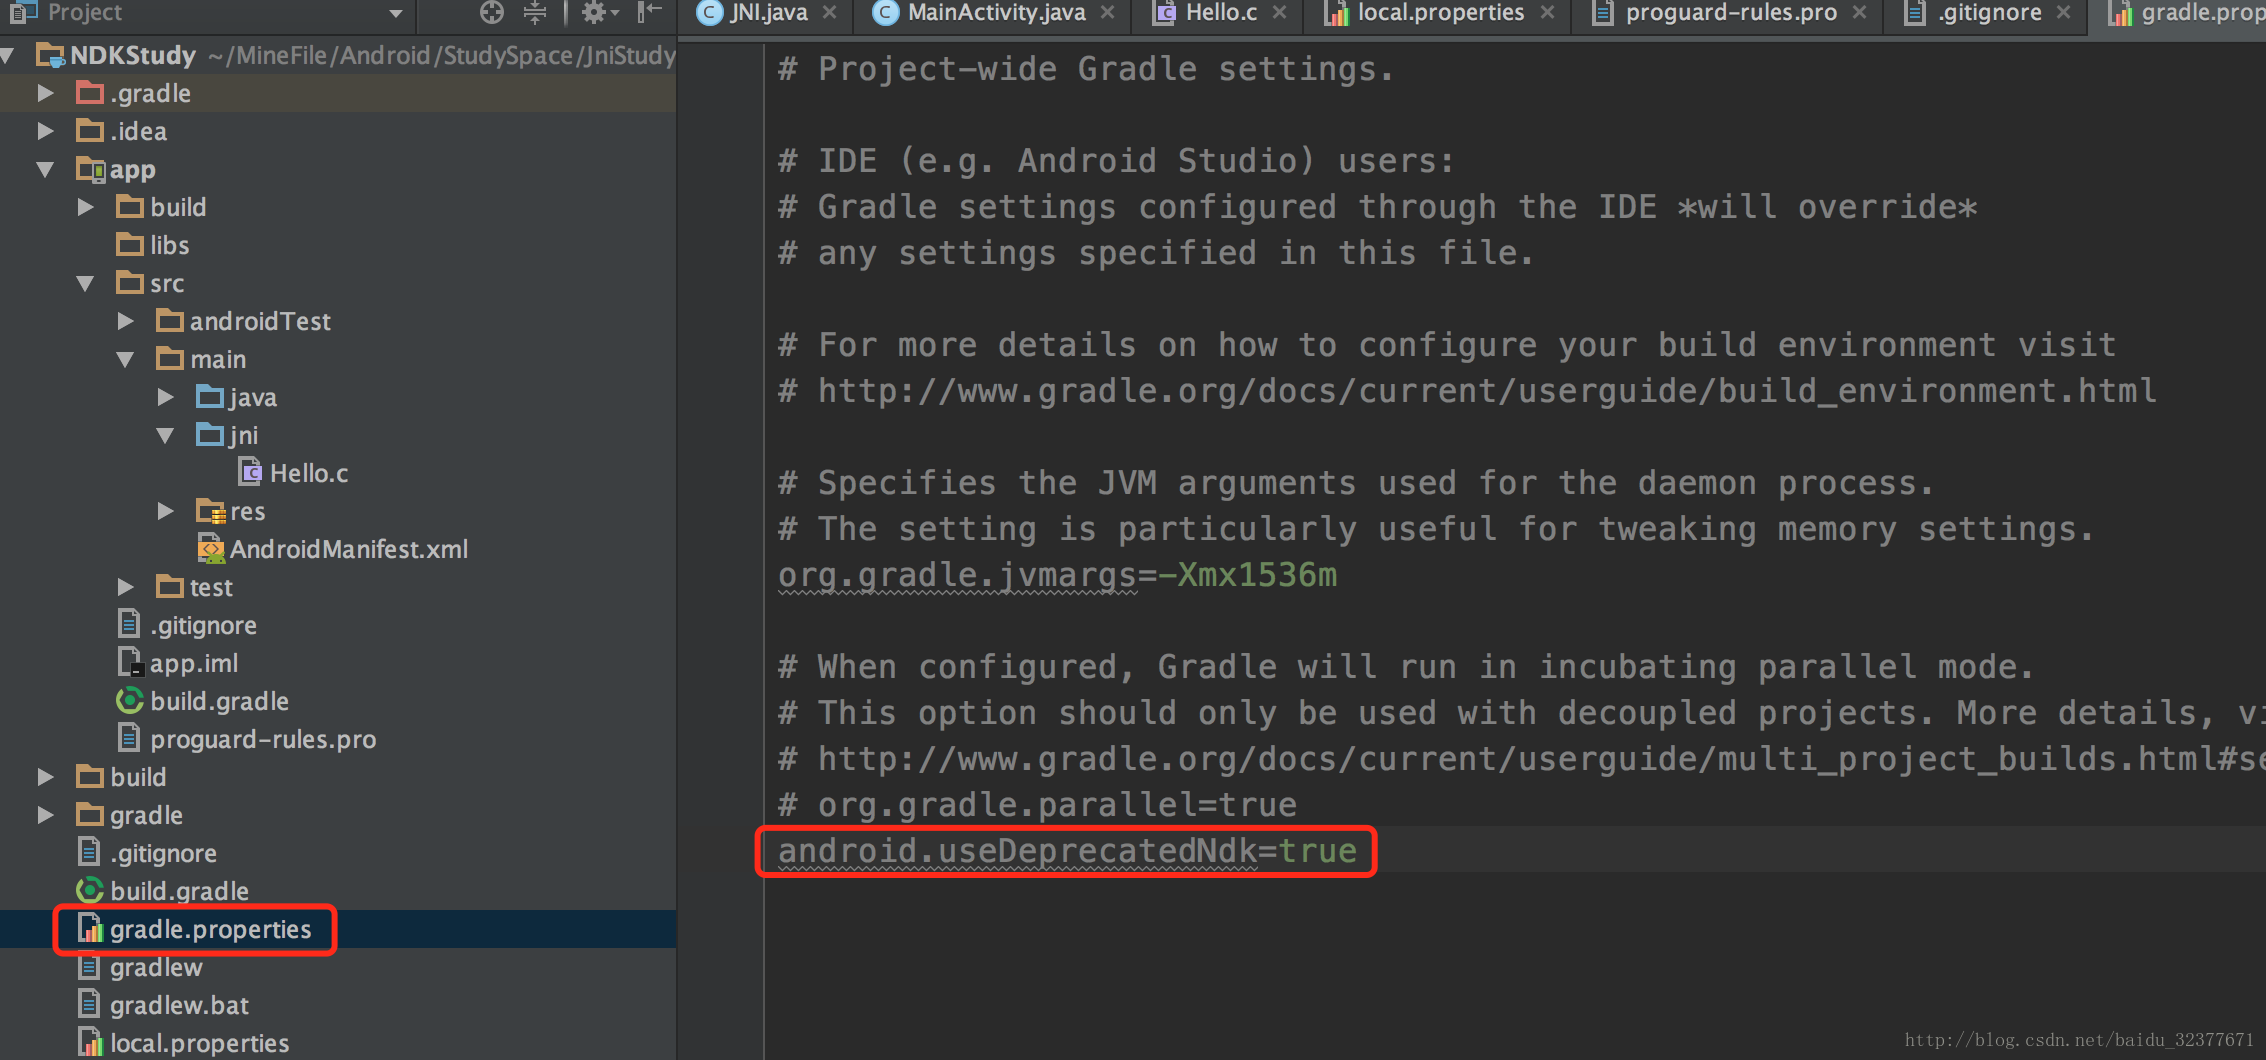Click the build_environment.html URL comment
This screenshot has height=1060, width=2266.
1467,391
